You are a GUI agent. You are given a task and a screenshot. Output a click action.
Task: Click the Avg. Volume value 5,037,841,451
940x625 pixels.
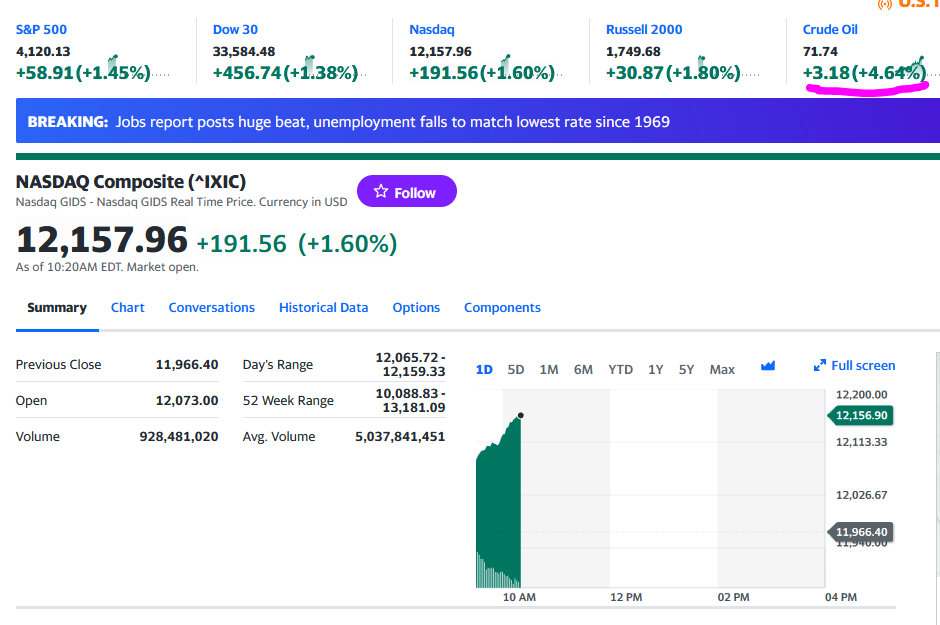(x=400, y=436)
